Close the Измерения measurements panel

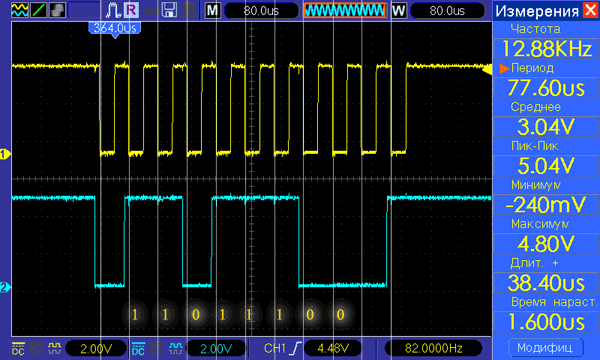point(590,10)
